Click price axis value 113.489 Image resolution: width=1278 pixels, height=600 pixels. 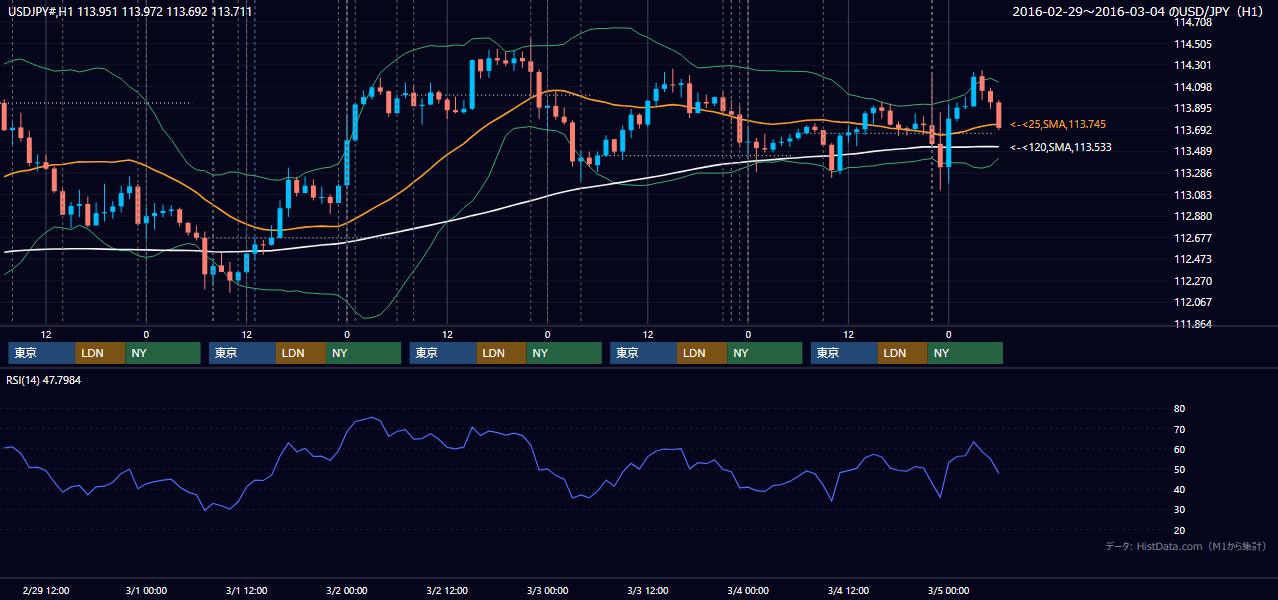point(1193,151)
